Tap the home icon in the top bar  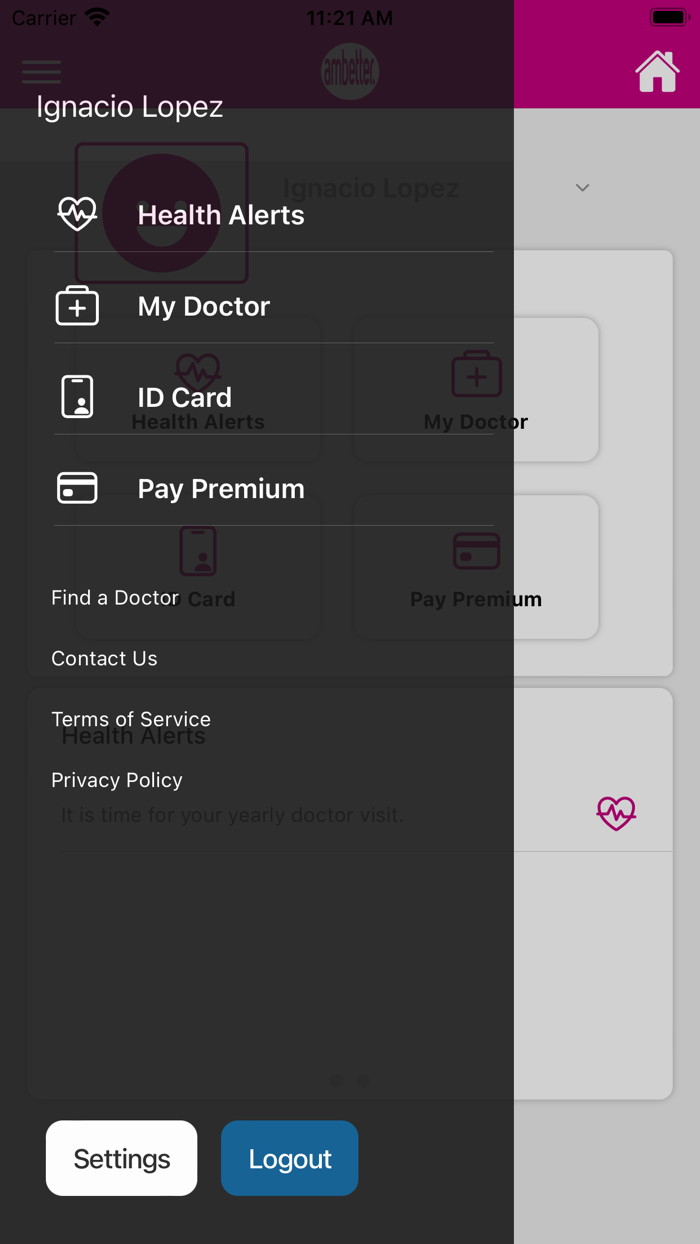point(657,71)
